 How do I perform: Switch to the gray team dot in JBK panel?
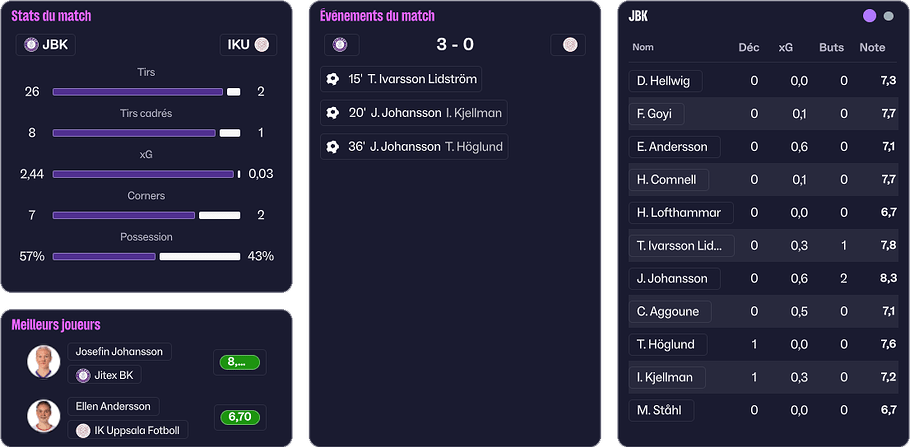(889, 16)
